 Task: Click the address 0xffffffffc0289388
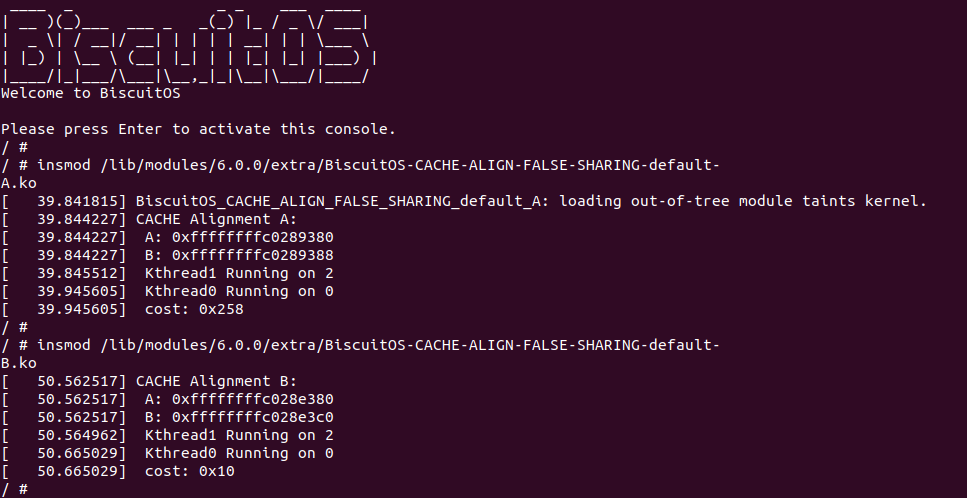[253, 255]
